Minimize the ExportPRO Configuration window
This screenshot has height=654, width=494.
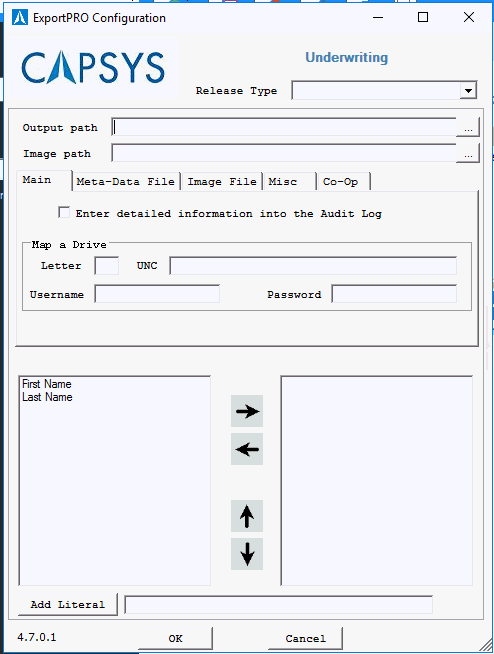[378, 17]
